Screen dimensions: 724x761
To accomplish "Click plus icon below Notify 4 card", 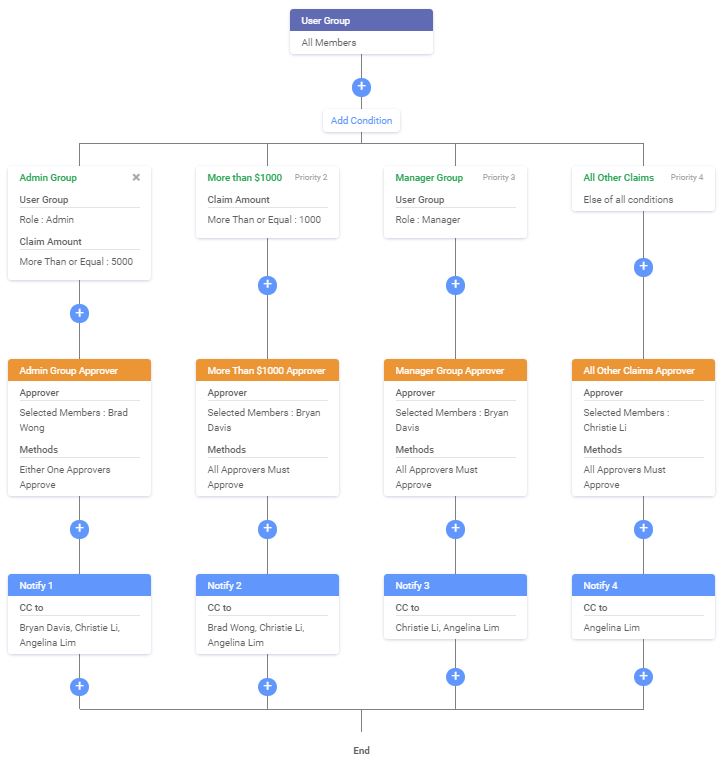I will click(x=644, y=677).
